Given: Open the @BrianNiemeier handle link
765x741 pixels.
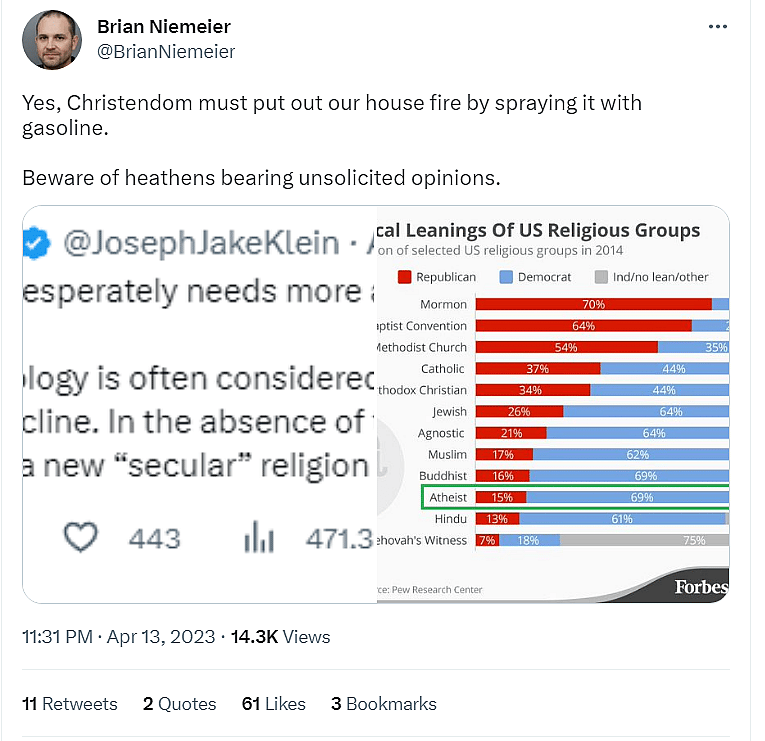Looking at the screenshot, I should point(165,51).
